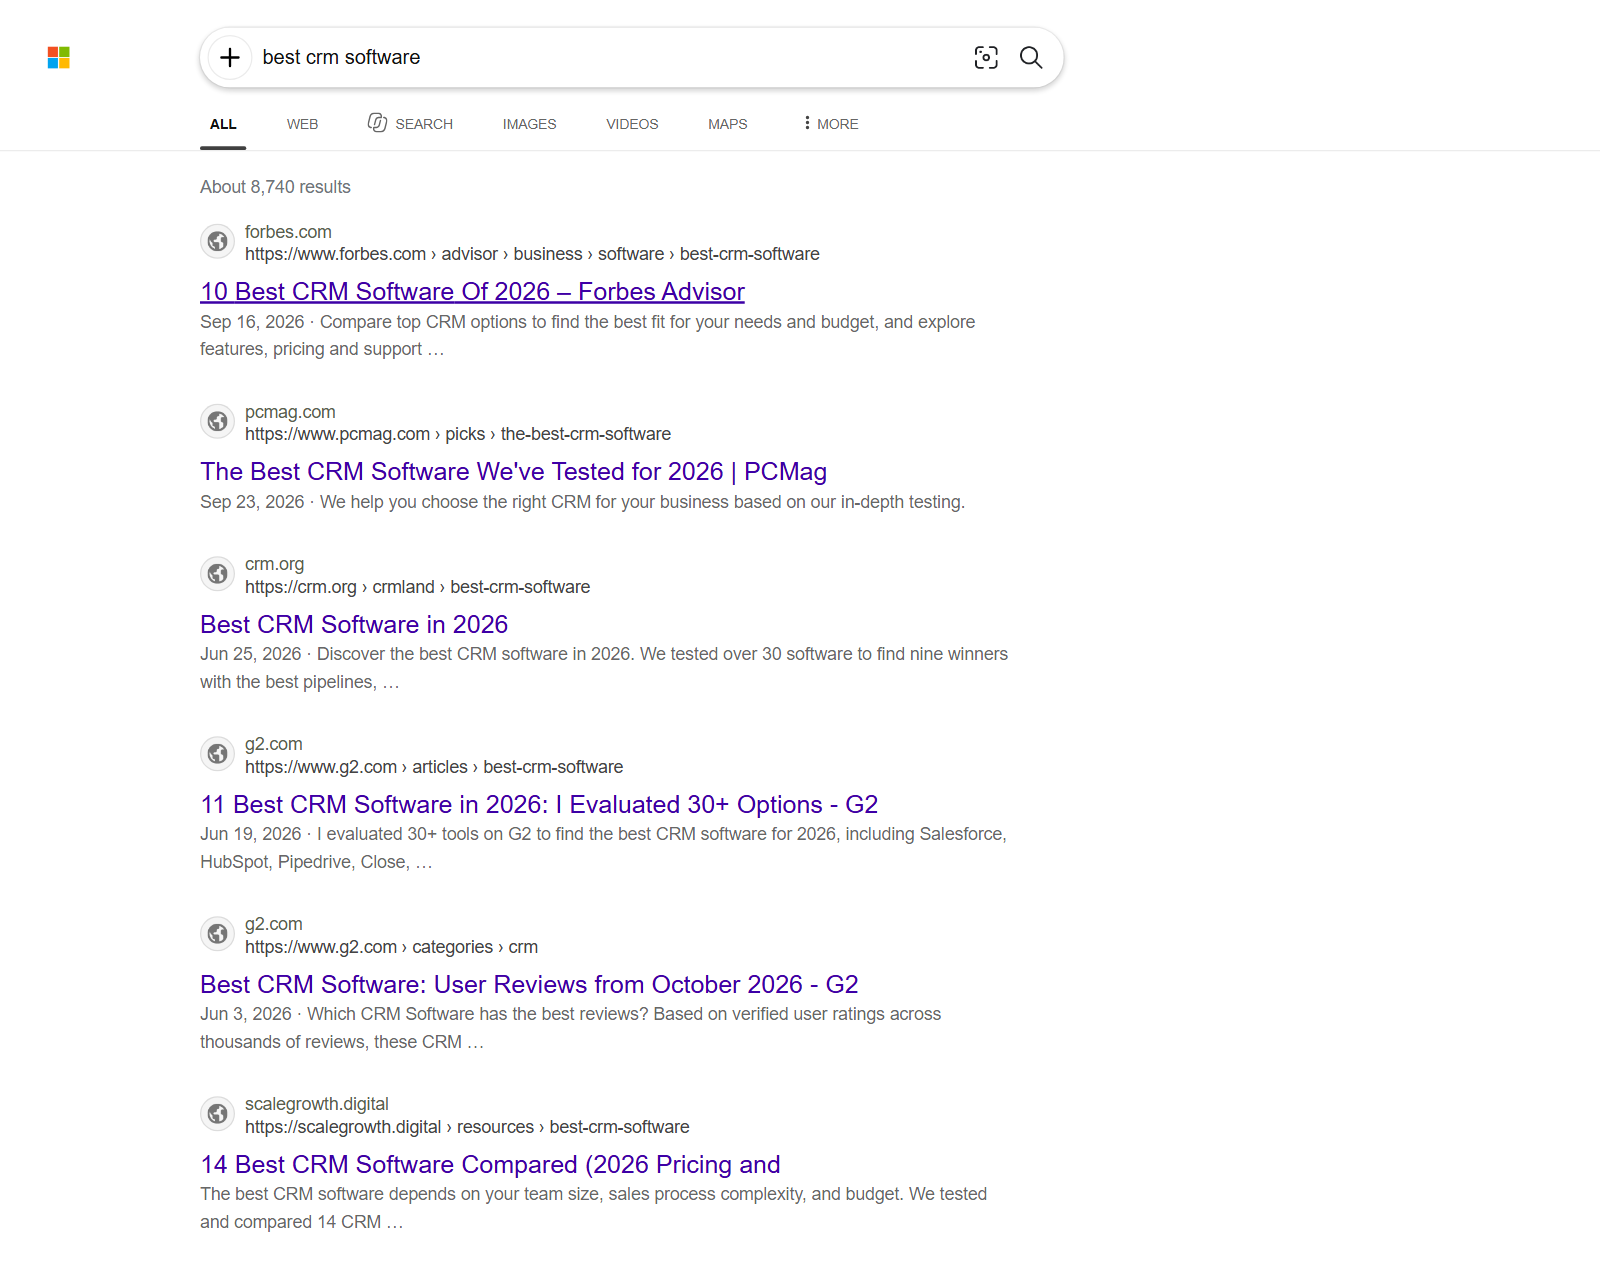Click the forbes.com globe favicon
Screen dimensions: 1600x1275
click(x=217, y=242)
